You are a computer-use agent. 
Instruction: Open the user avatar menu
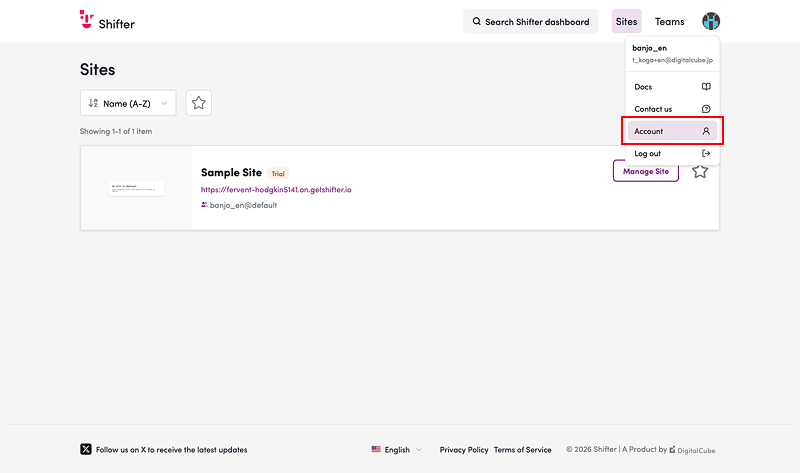tap(711, 21)
